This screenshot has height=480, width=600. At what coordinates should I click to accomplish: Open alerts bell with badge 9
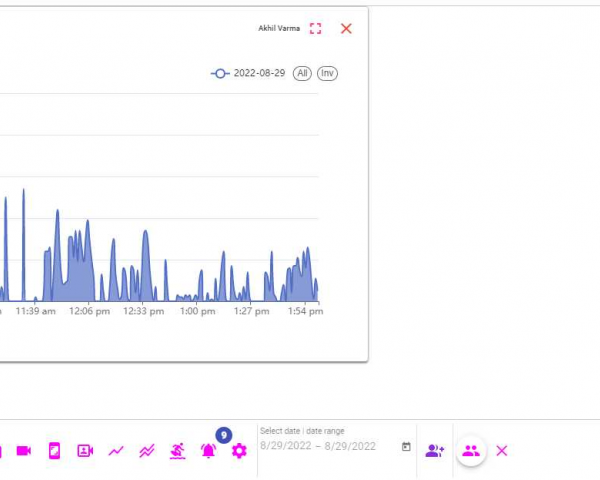pos(208,451)
